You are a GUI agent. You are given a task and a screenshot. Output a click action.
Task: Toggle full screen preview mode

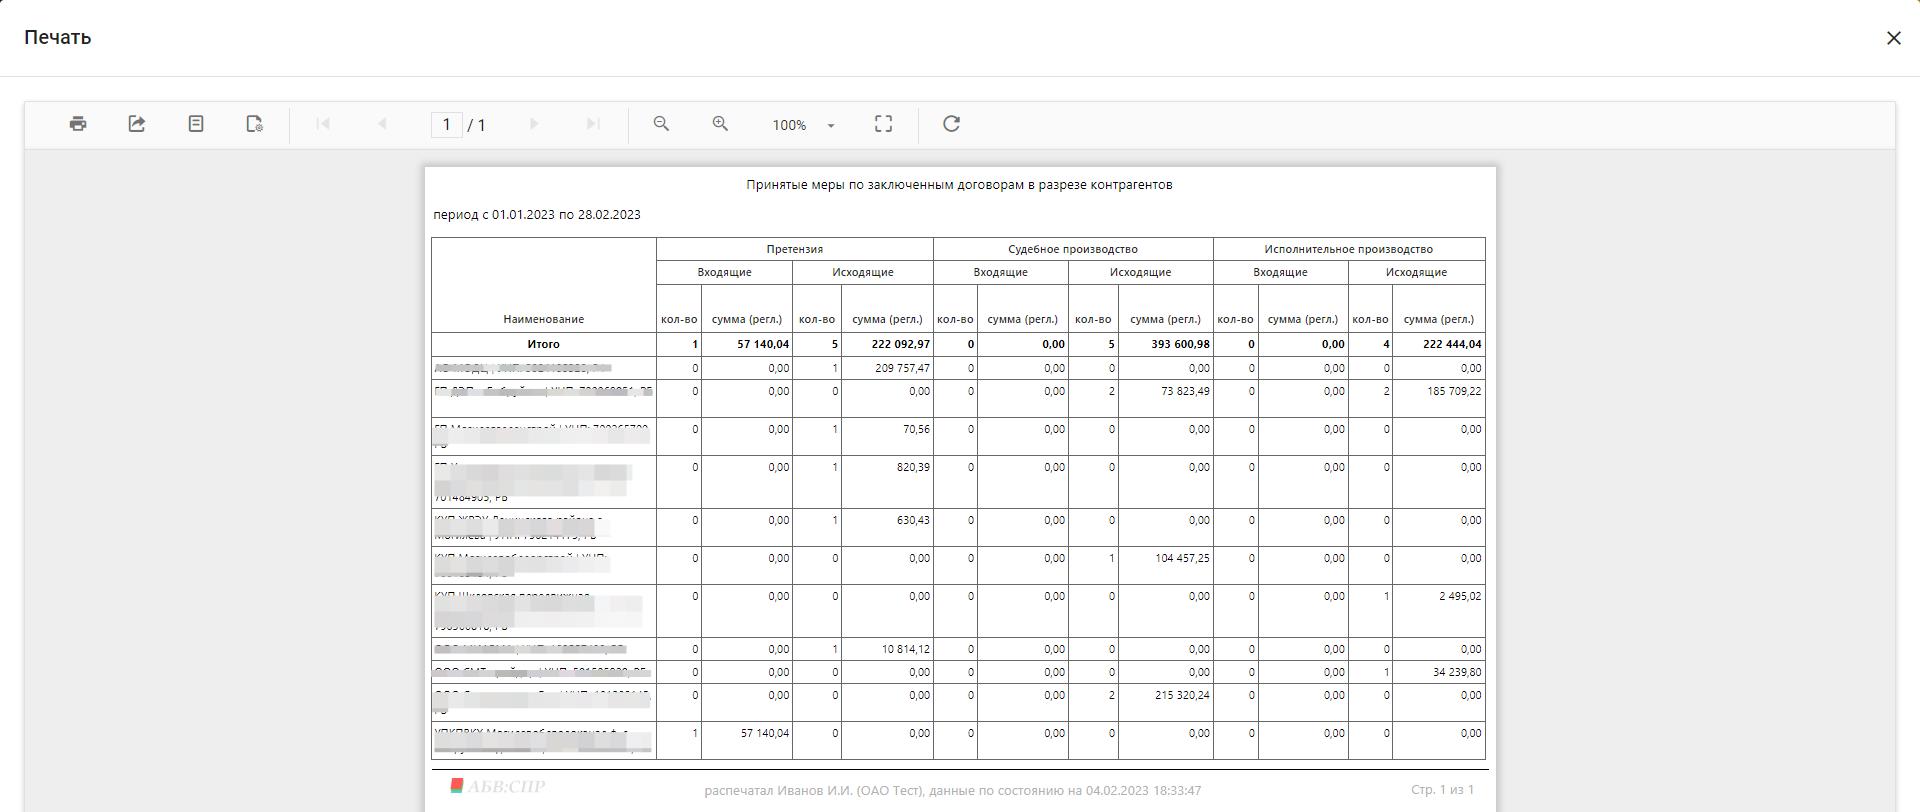click(x=883, y=124)
